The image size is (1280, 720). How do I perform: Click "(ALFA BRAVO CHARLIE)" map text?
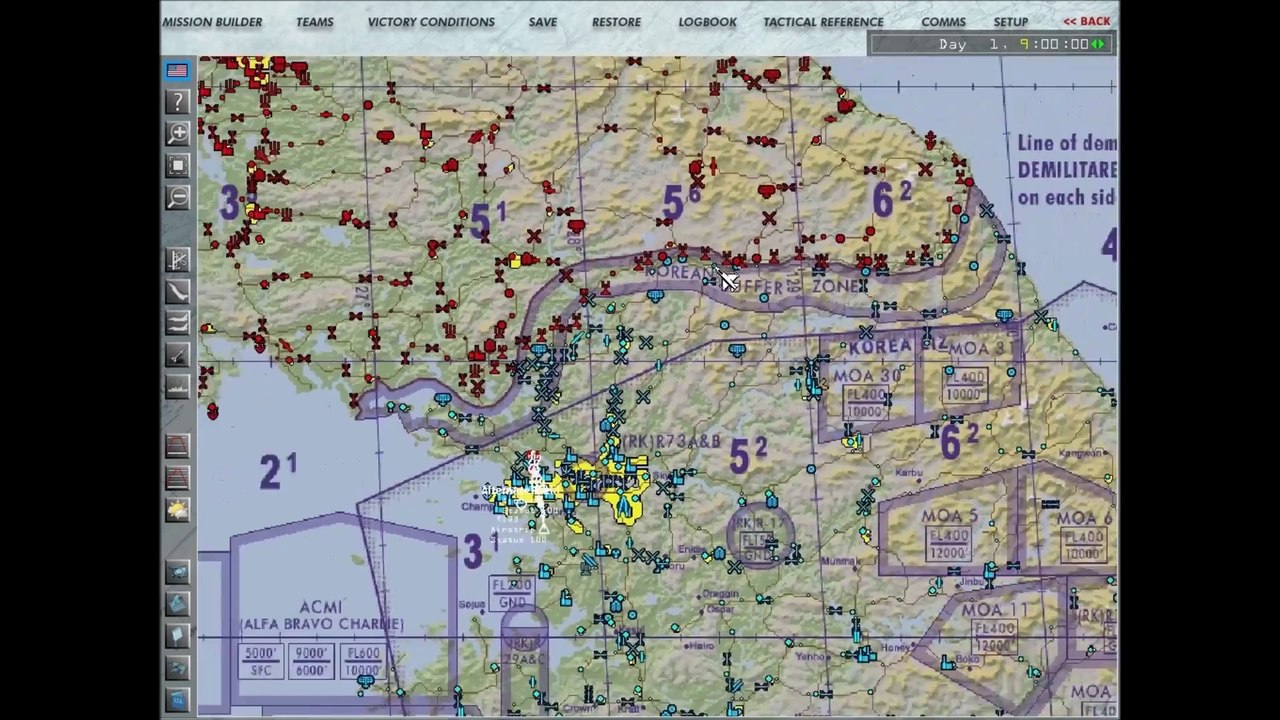pos(322,624)
